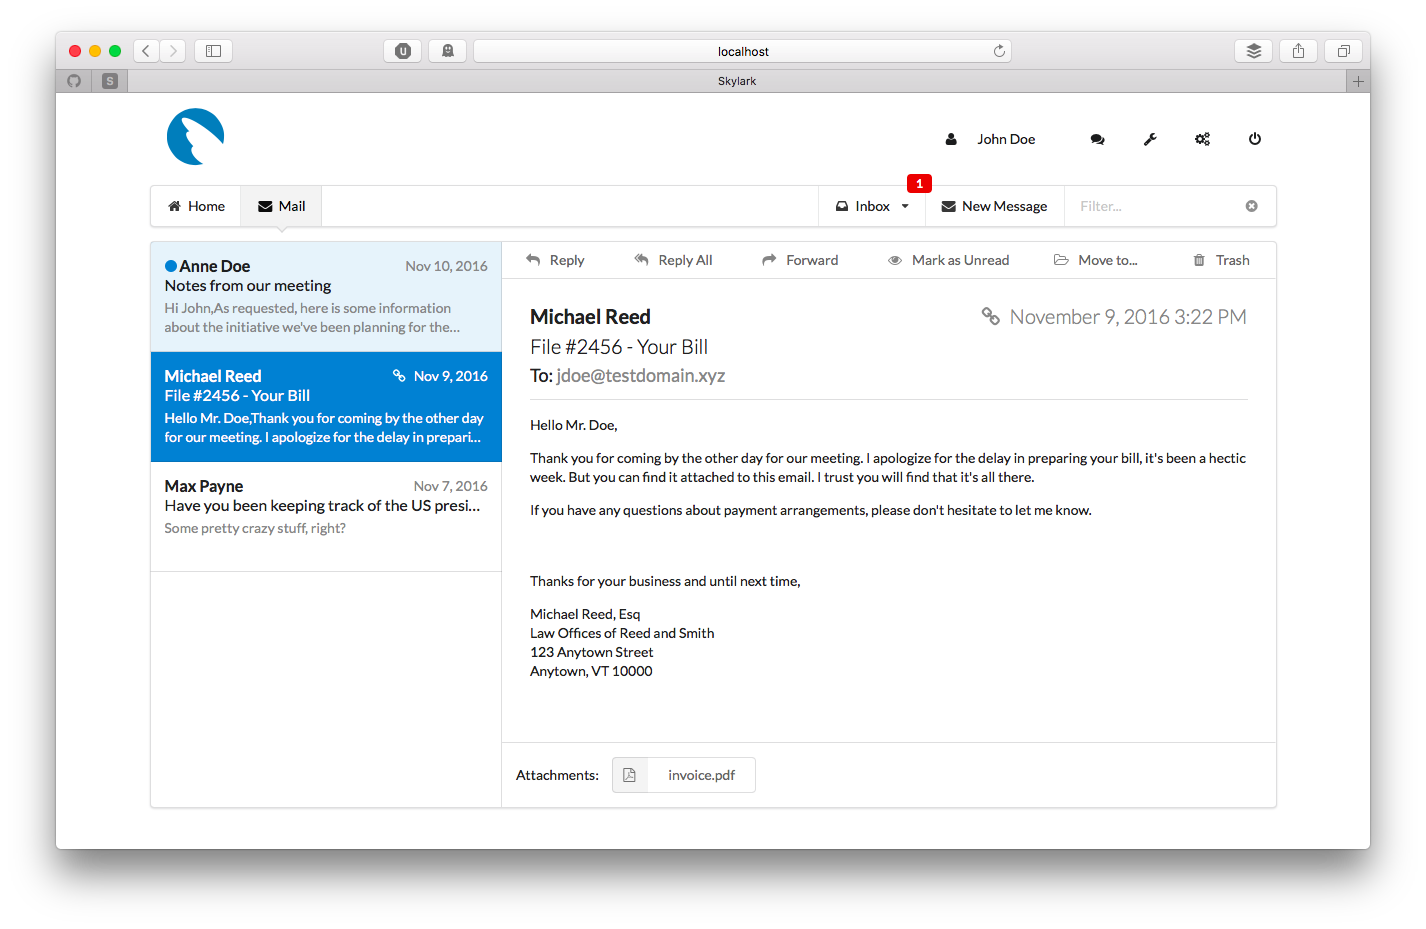Select the Skylark browser tab
Screen dimensions: 1426x929
[737, 81]
